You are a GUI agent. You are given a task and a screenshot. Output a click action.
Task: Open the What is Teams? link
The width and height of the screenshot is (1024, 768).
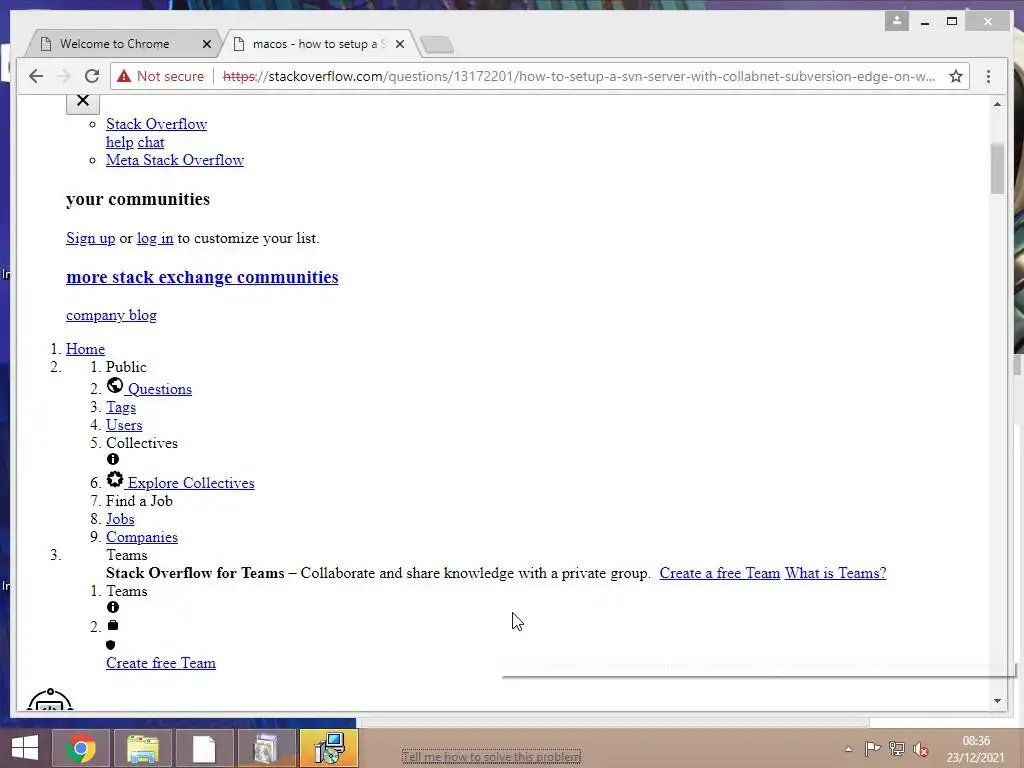tap(835, 573)
